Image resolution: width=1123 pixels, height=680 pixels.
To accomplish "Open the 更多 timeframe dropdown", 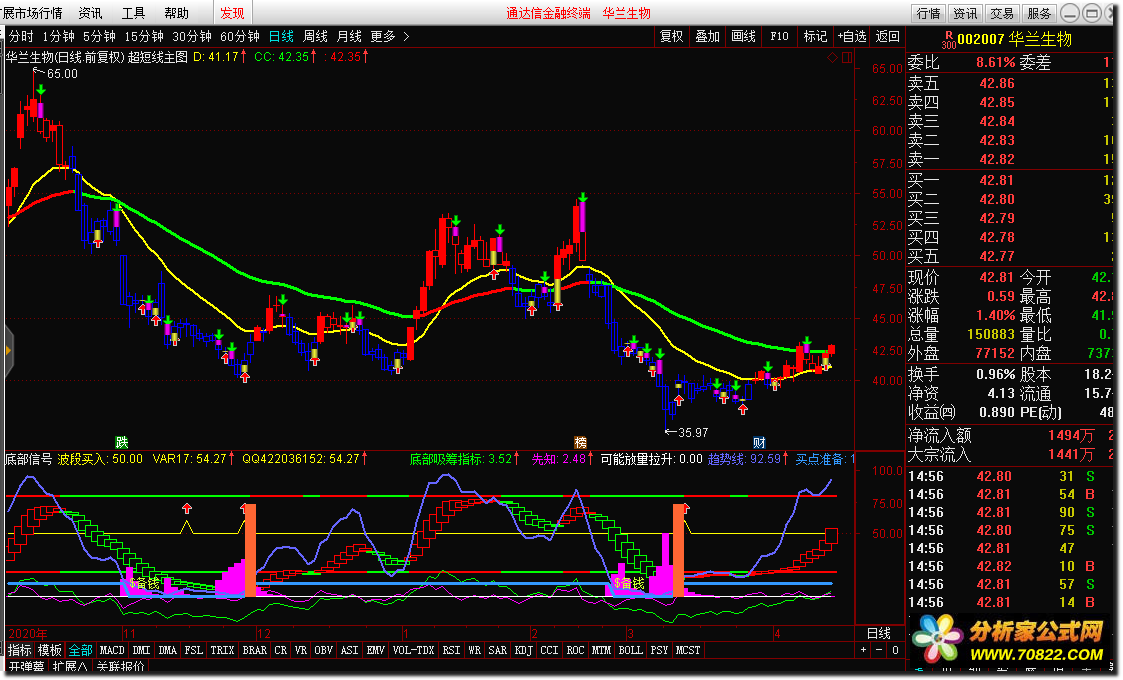I will [390, 36].
